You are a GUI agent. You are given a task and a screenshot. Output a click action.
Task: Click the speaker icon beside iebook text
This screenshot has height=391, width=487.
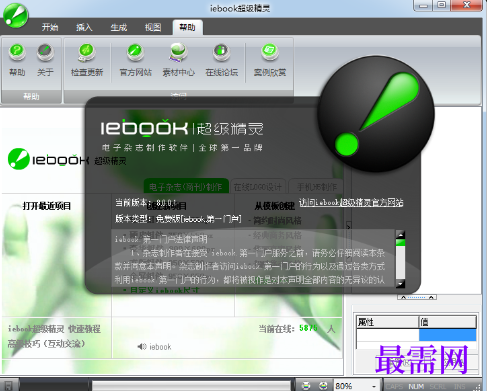click(x=142, y=347)
